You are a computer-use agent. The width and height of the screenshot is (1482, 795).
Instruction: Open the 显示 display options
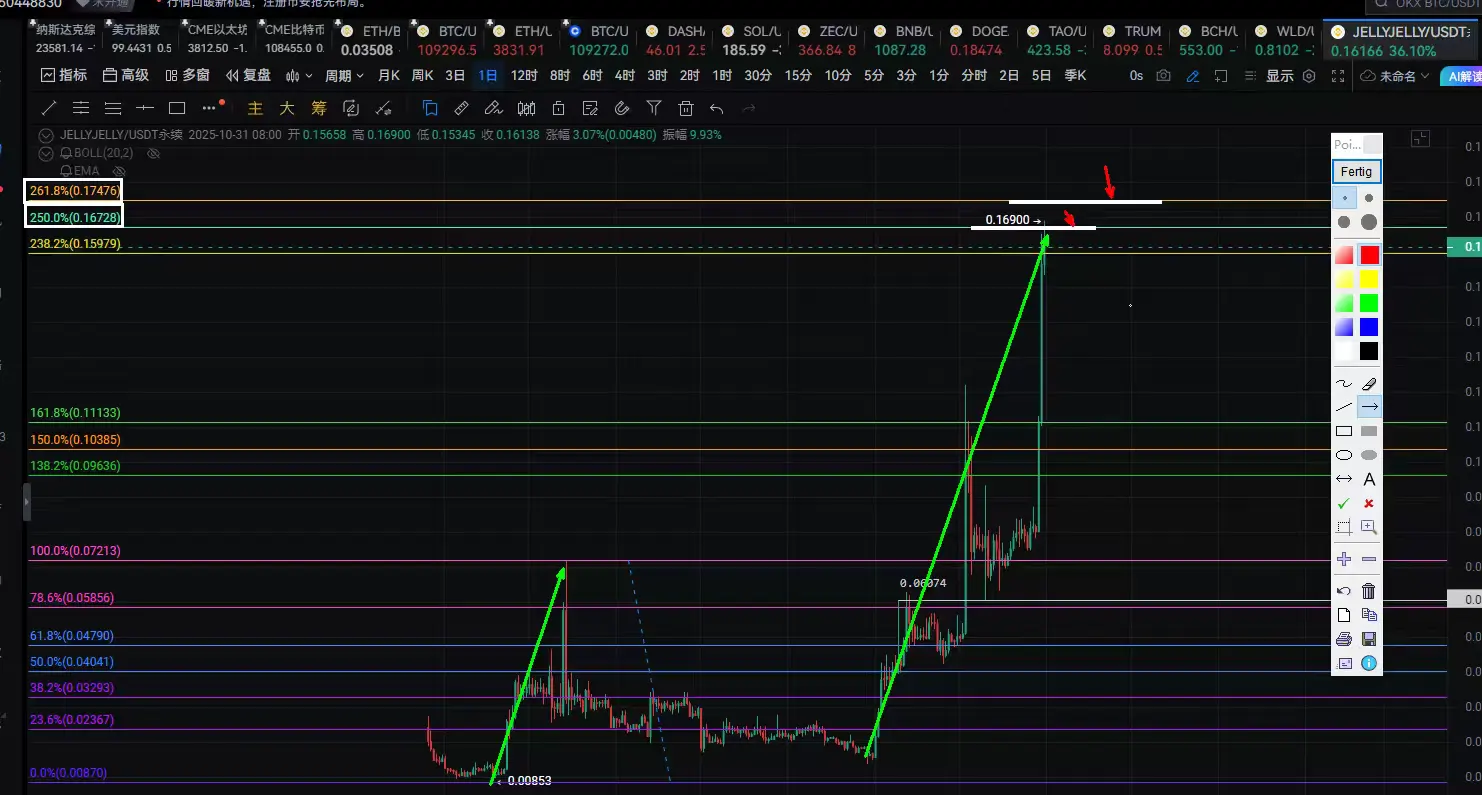click(1280, 75)
